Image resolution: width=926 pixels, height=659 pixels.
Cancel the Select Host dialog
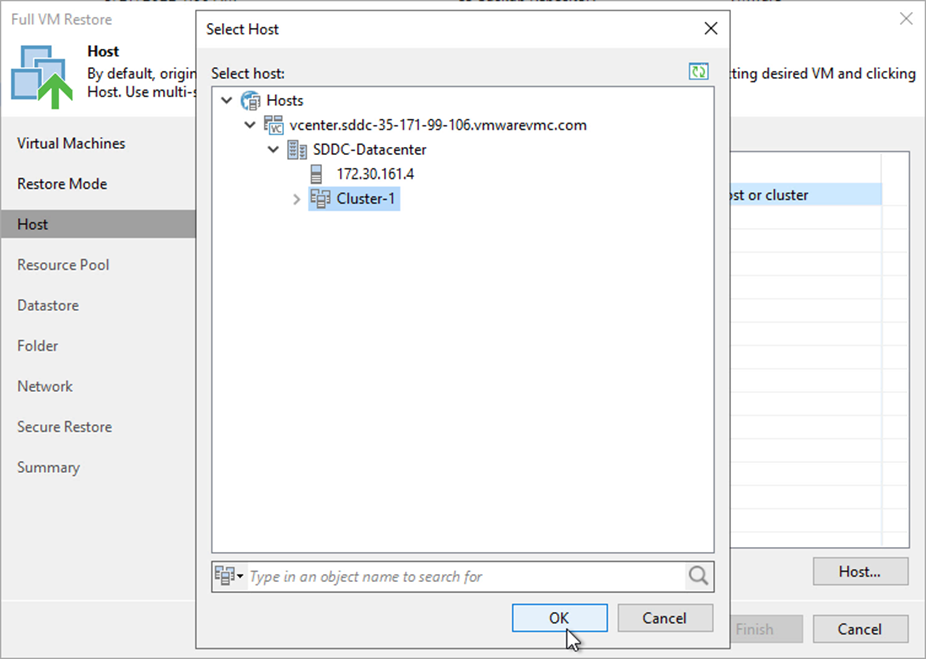pyautogui.click(x=665, y=618)
